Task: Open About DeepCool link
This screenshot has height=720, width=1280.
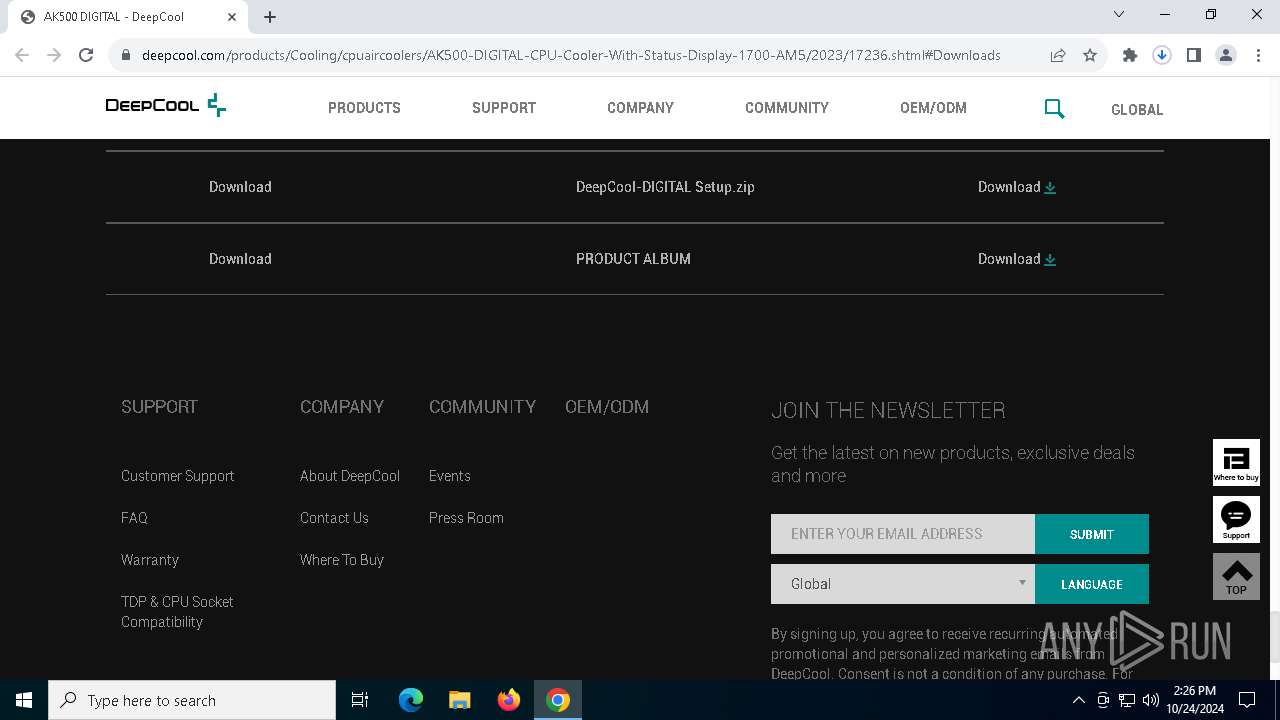Action: pyautogui.click(x=350, y=476)
